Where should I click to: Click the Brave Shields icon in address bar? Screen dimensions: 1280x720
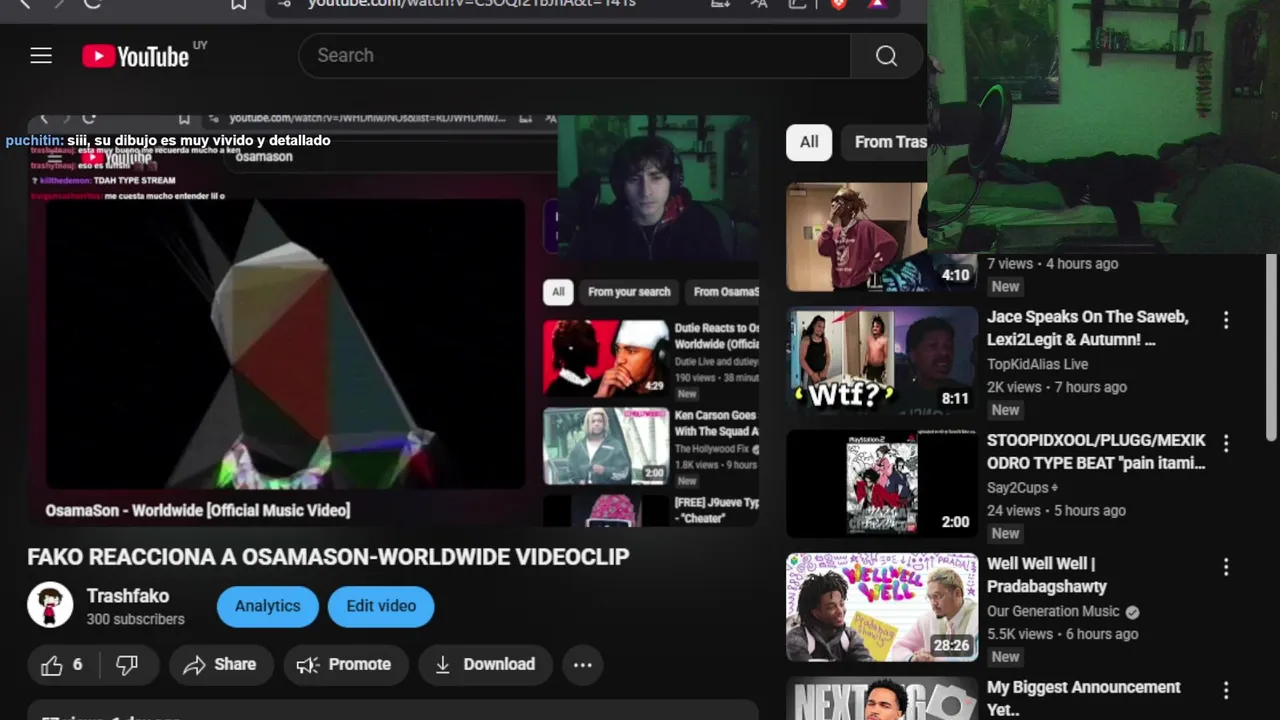839,4
